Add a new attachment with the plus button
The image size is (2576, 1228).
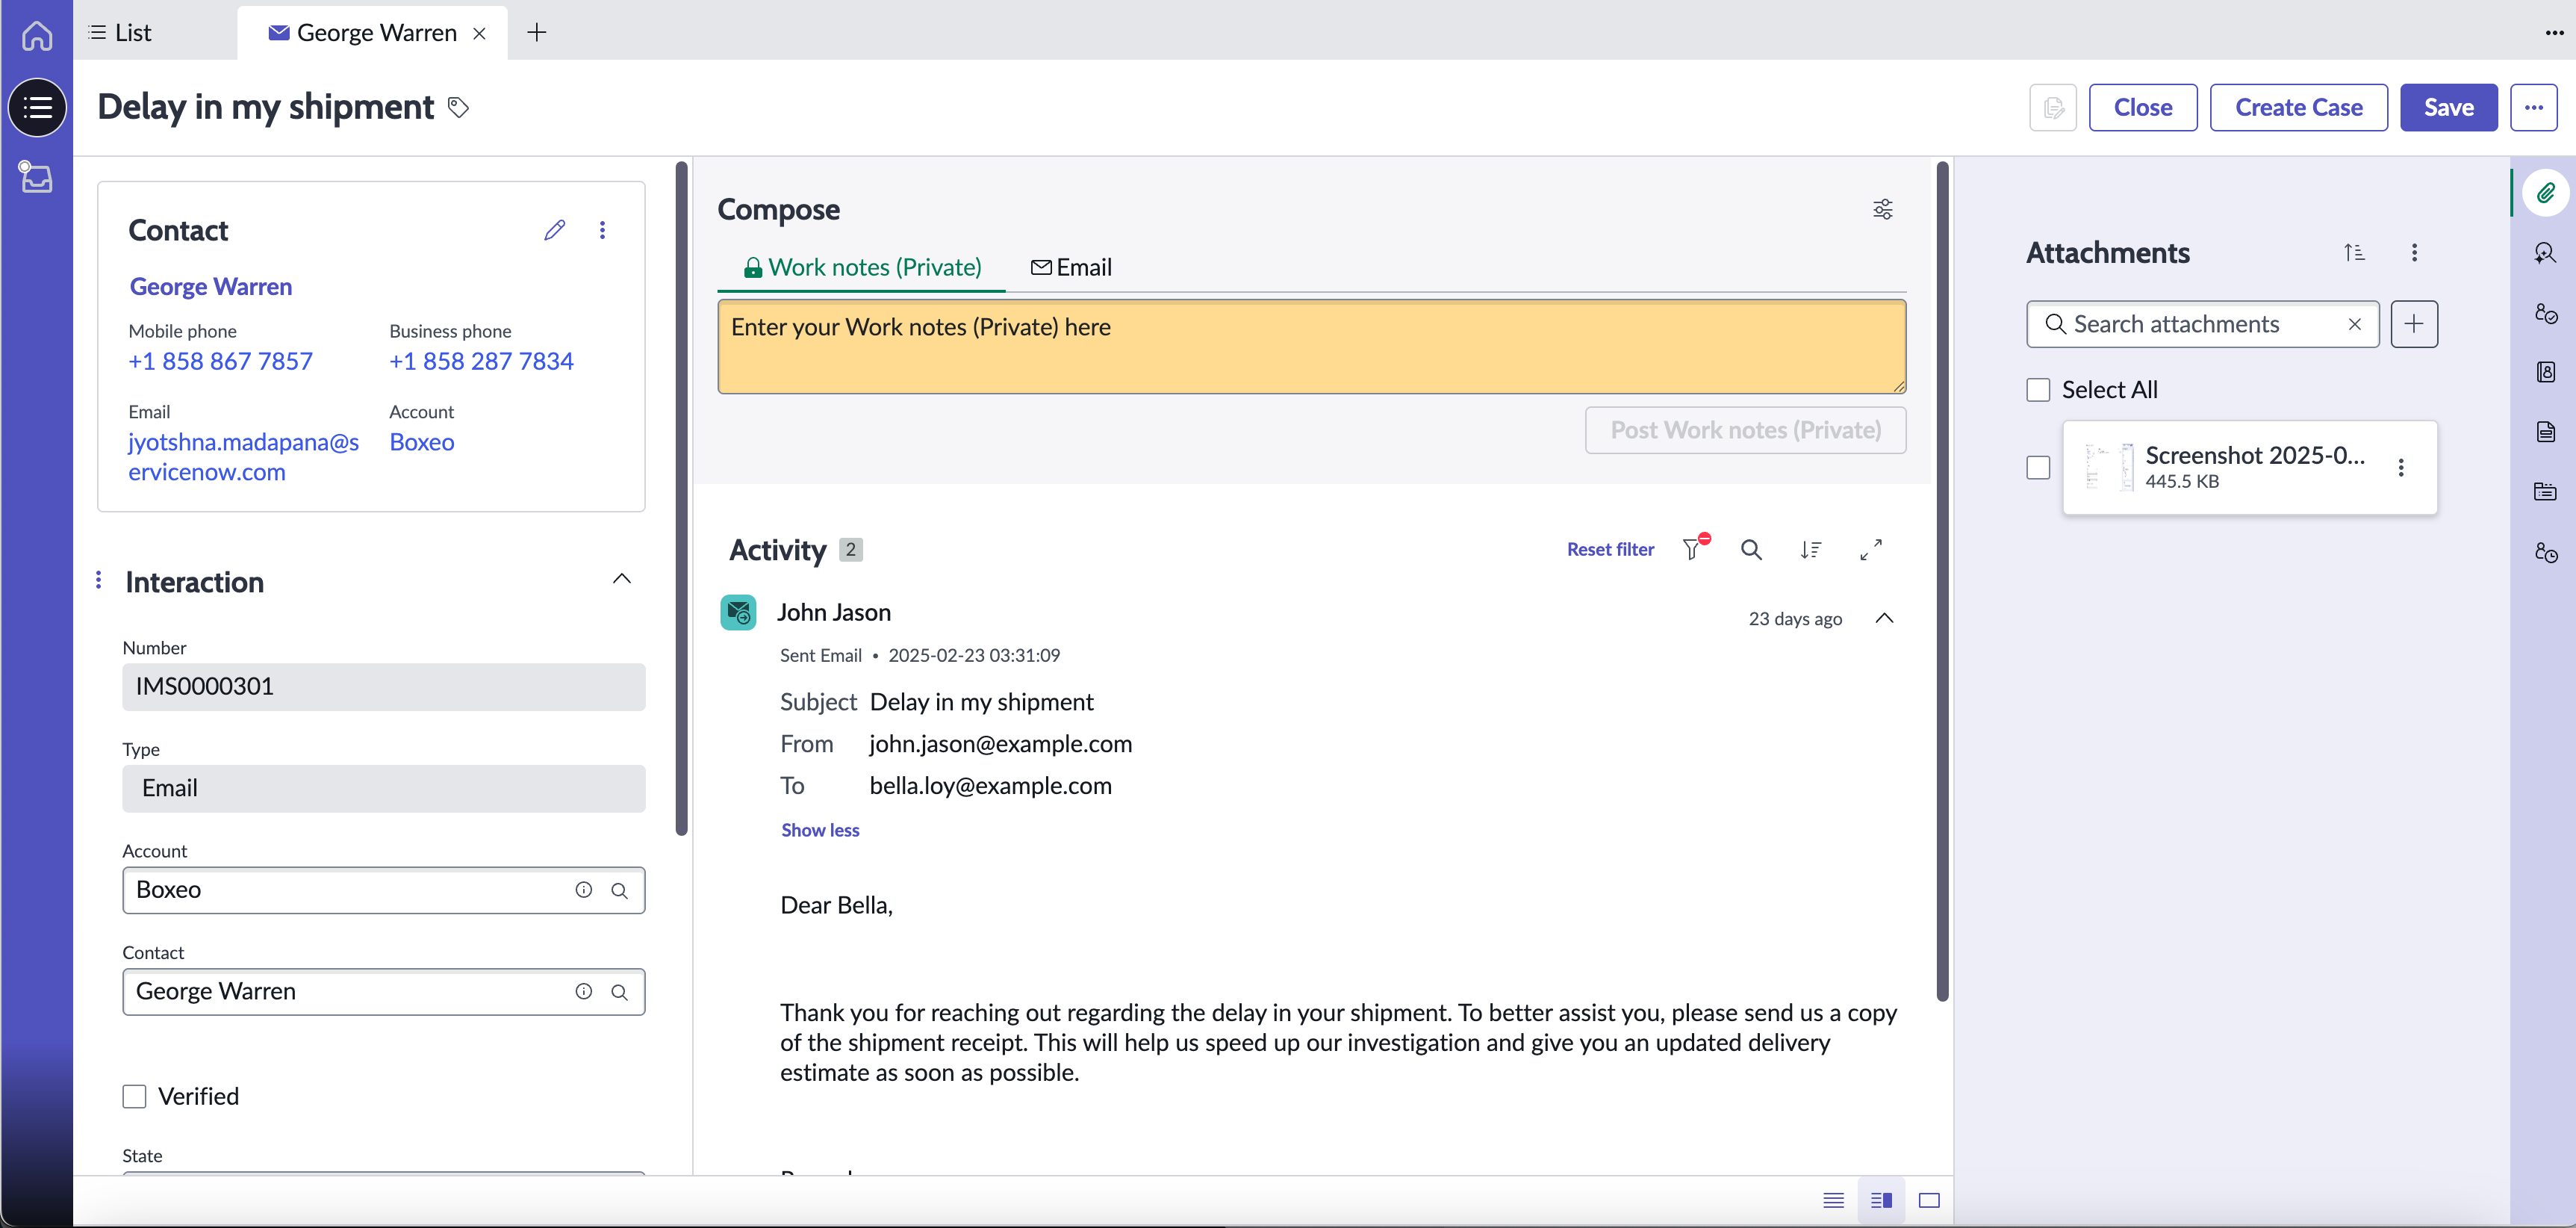tap(2414, 324)
